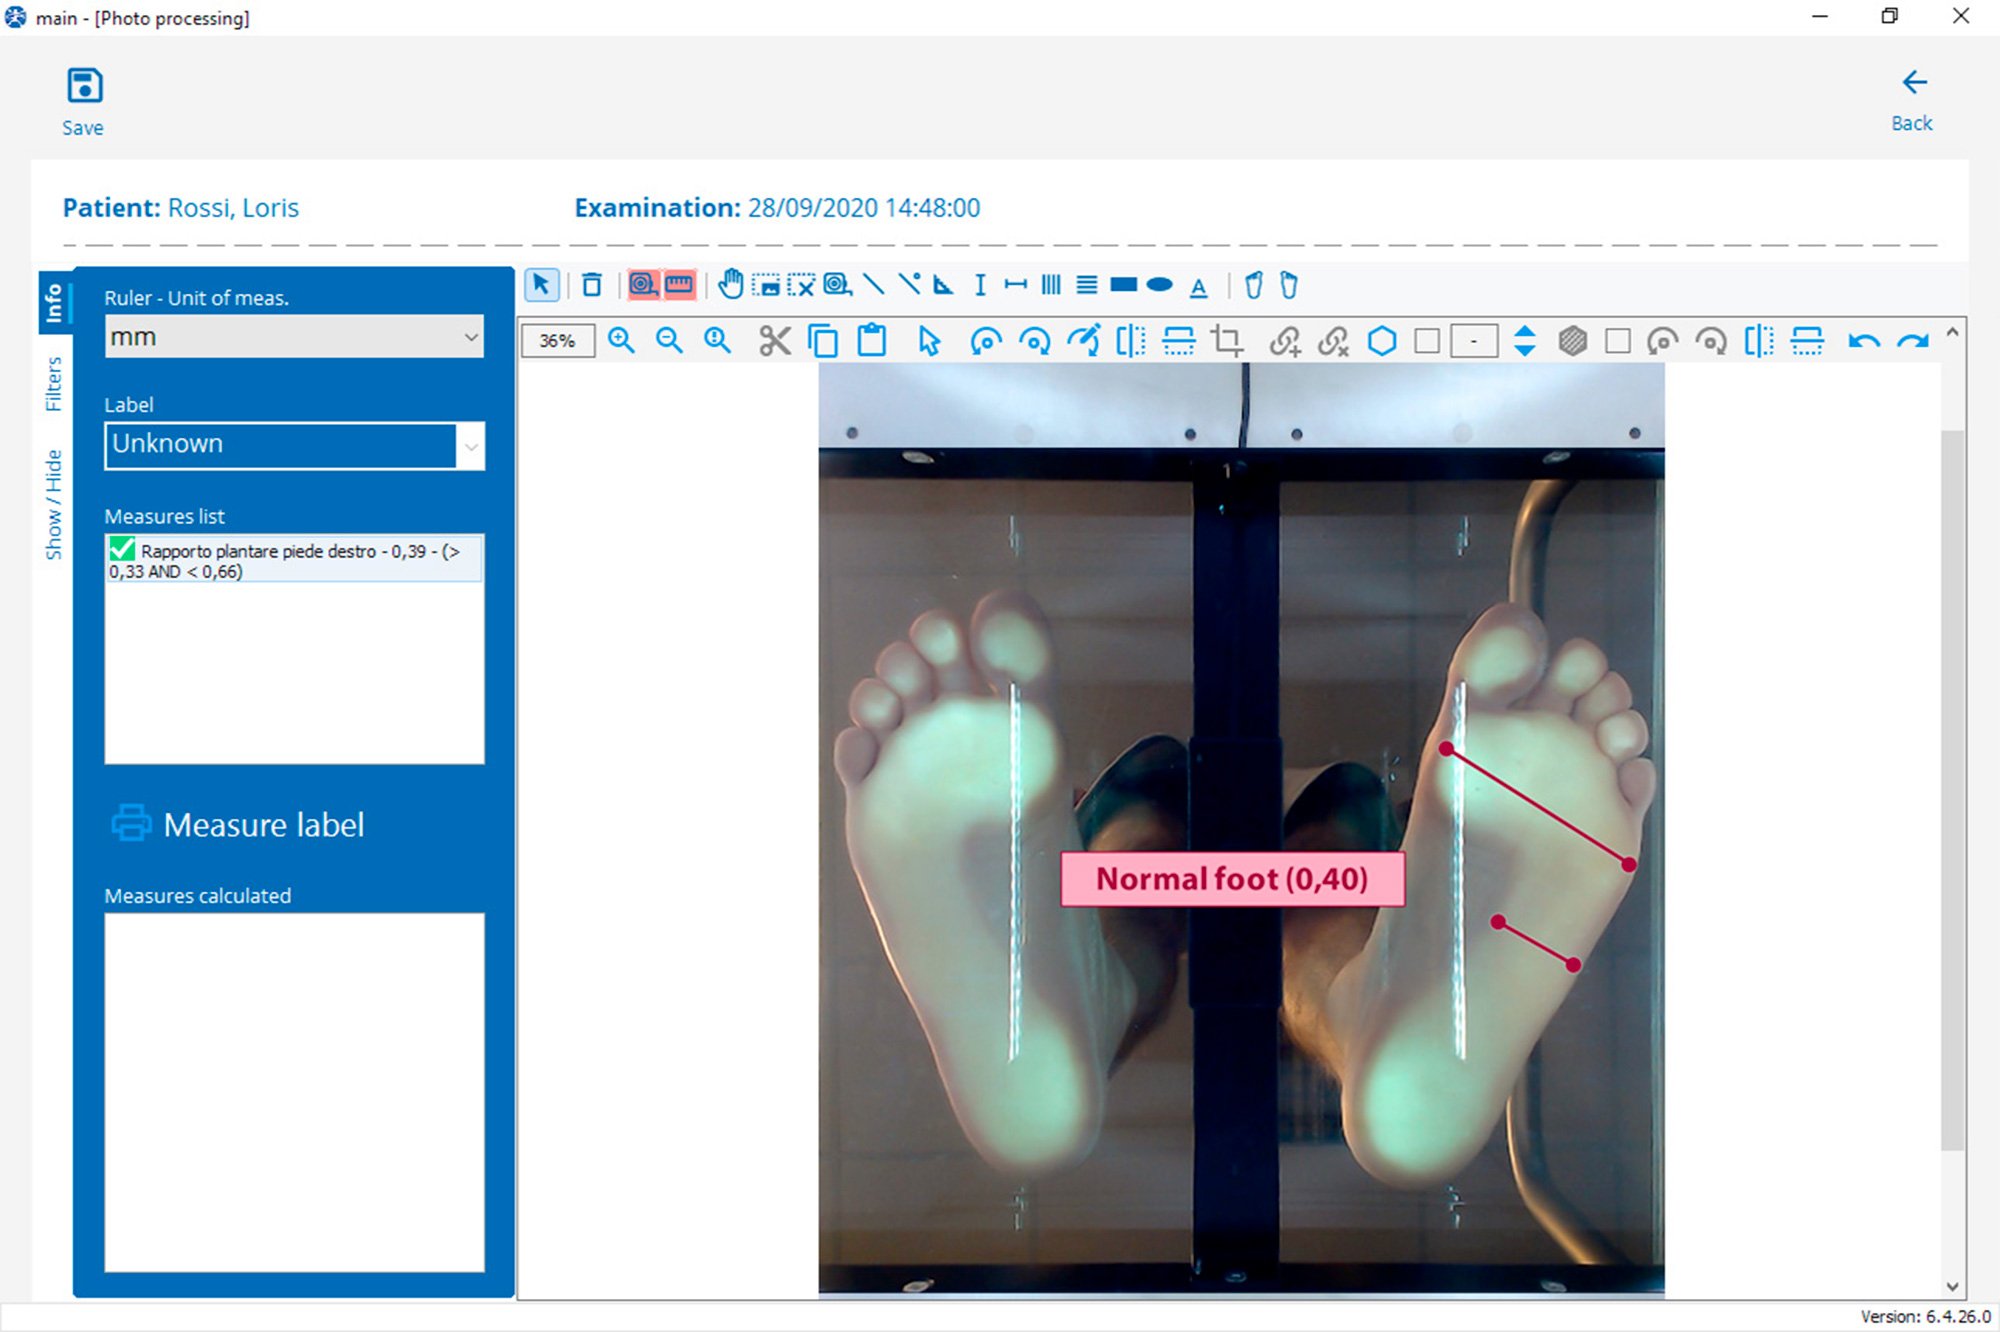Image resolution: width=2000 pixels, height=1332 pixels.
Task: Select the angle measurement tool
Action: tap(943, 285)
